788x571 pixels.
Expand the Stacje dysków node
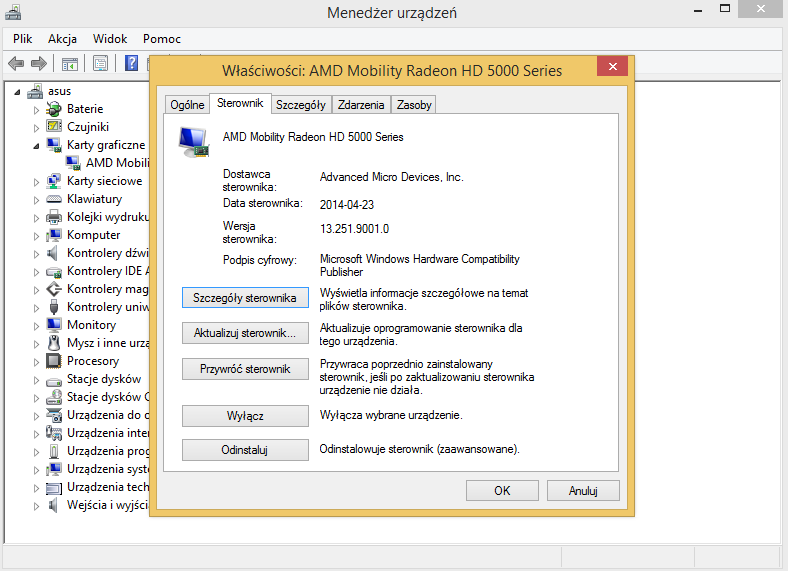pyautogui.click(x=37, y=379)
